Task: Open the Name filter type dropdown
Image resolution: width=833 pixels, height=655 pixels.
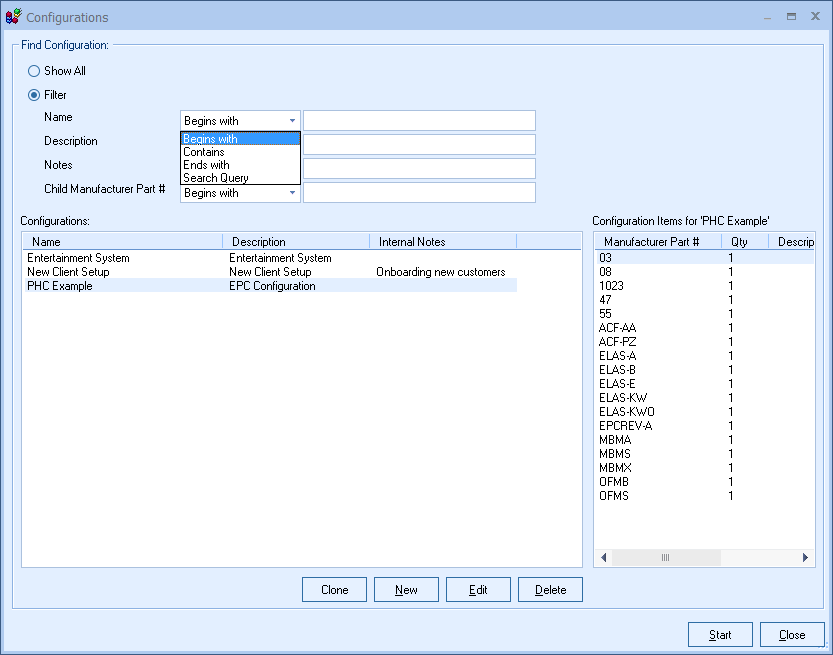Action: point(240,121)
